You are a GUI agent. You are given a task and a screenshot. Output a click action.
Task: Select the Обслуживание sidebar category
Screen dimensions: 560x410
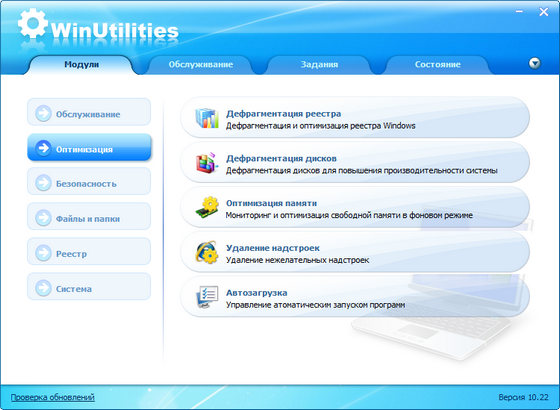coord(89,112)
